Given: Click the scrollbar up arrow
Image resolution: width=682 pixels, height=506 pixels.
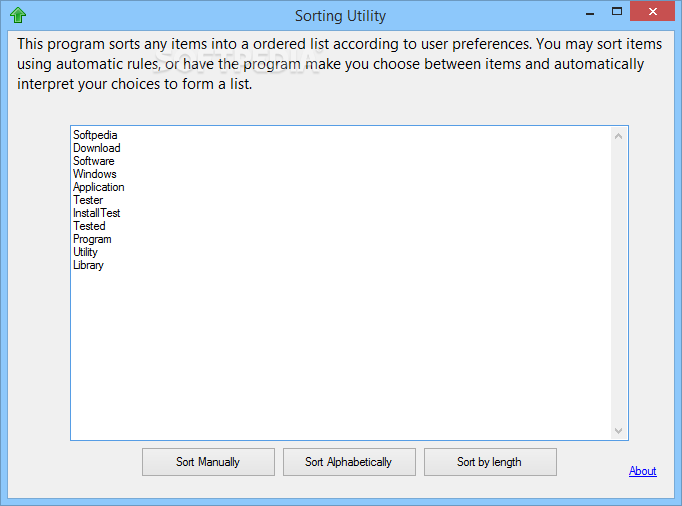Looking at the screenshot, I should click(619, 135).
